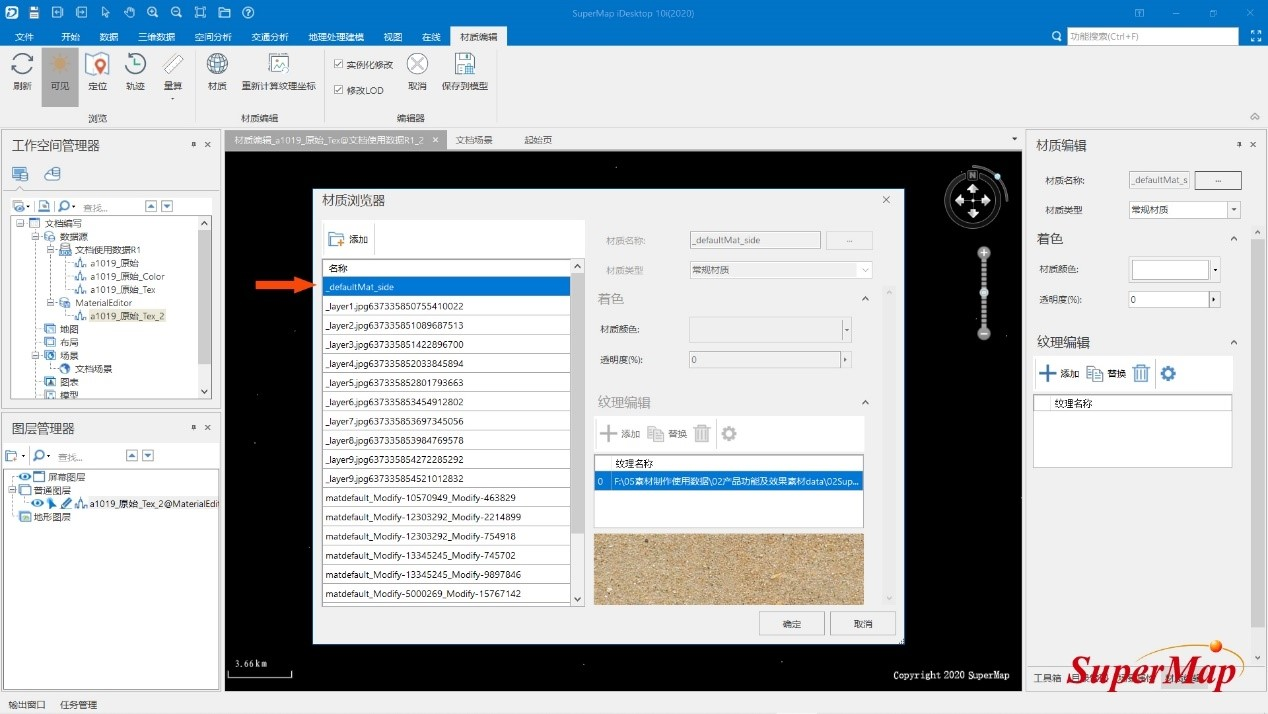Toggle visibility eye of 屏幕图层
Image resolution: width=1268 pixels, height=714 pixels.
(x=25, y=477)
